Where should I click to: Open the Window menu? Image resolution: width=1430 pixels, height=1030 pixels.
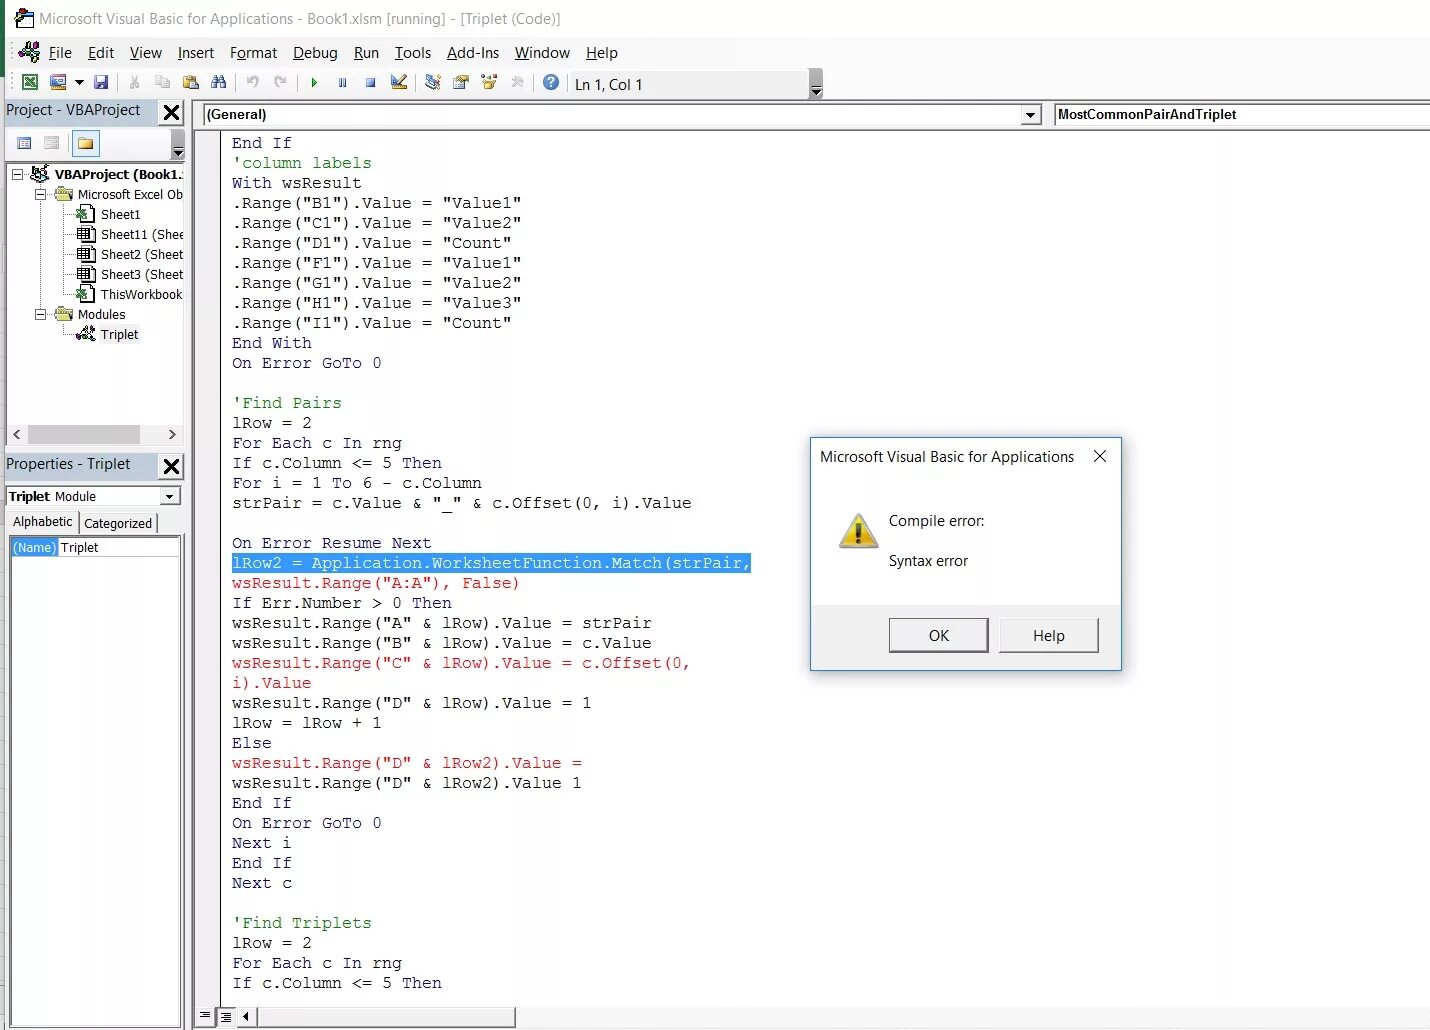click(542, 53)
